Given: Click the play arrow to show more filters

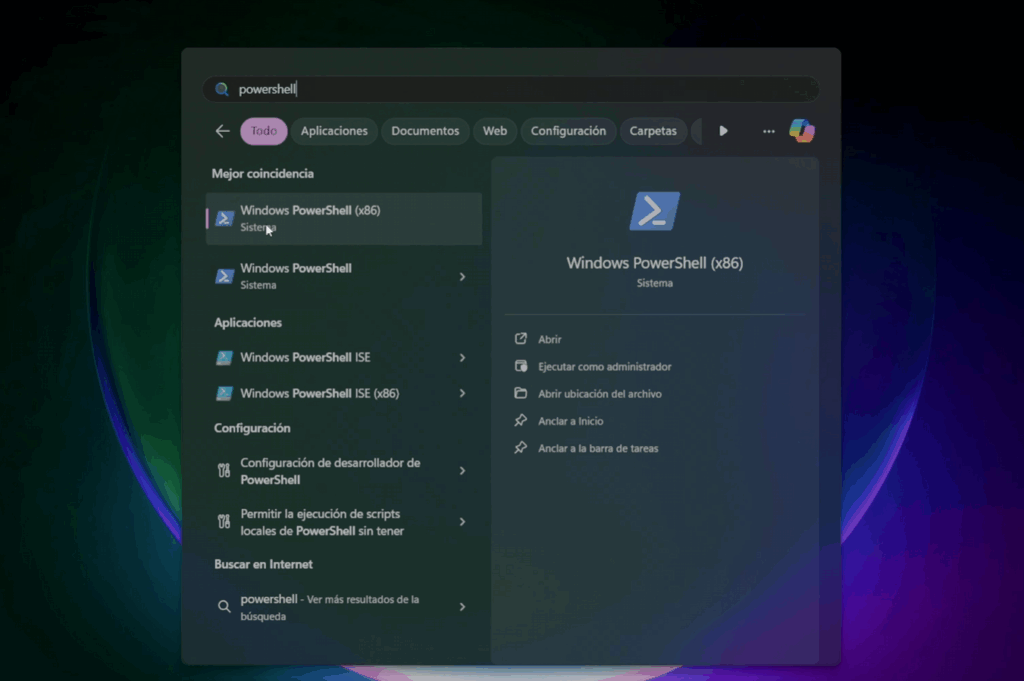Looking at the screenshot, I should click(x=723, y=131).
